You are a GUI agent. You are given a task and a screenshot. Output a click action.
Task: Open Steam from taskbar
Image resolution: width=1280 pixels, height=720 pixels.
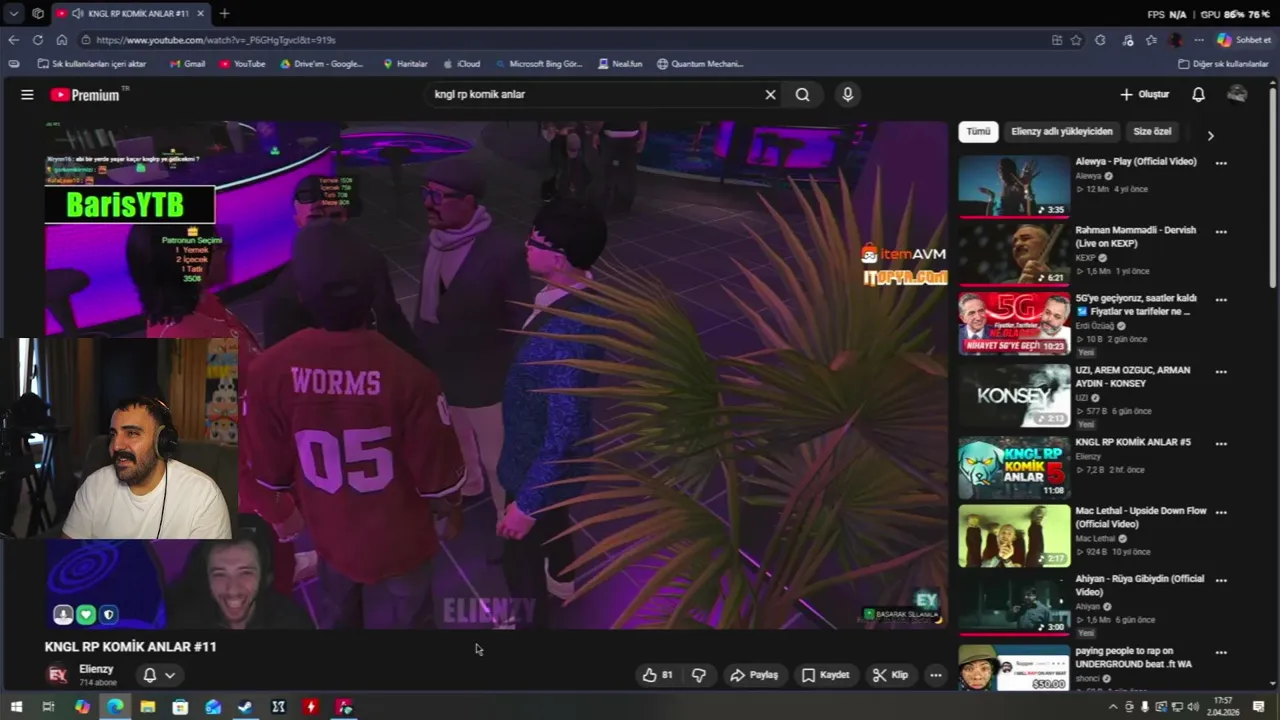(x=245, y=707)
